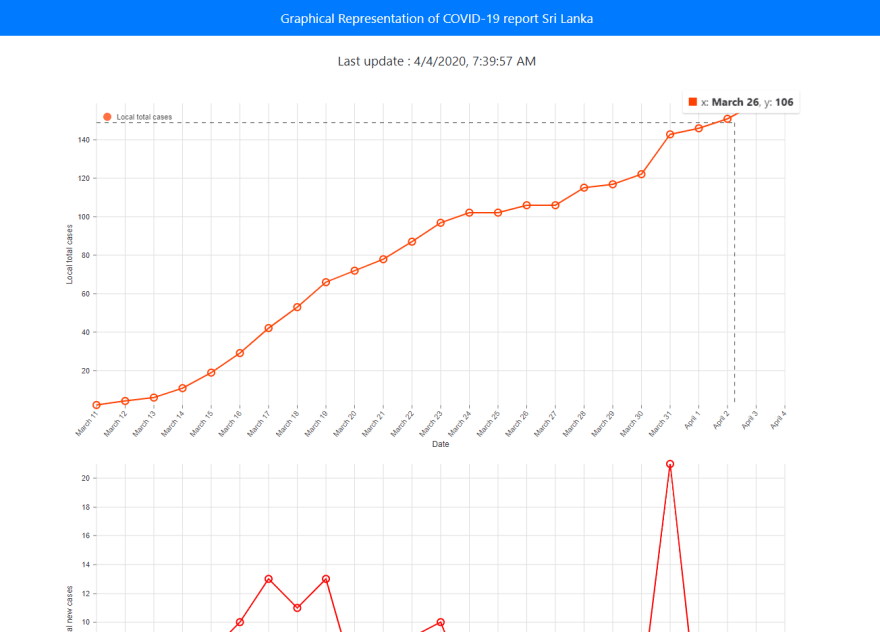Click the '18' tick on new cases chart
Viewport: 880px width, 632px height.
(85, 507)
